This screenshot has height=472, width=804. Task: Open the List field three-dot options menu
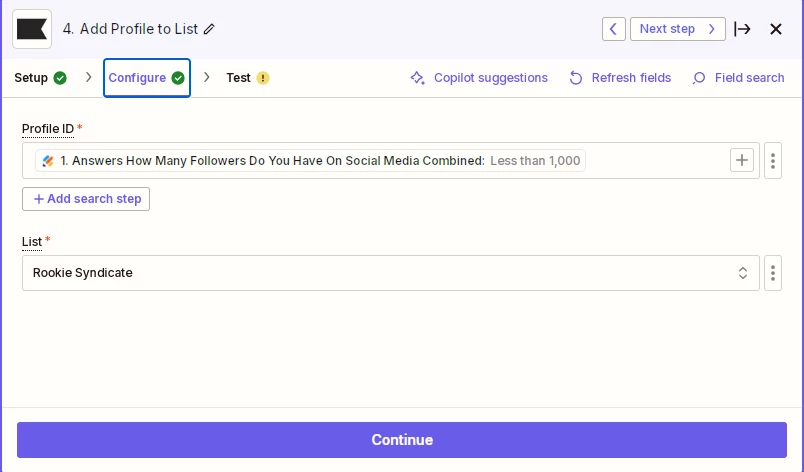(773, 273)
